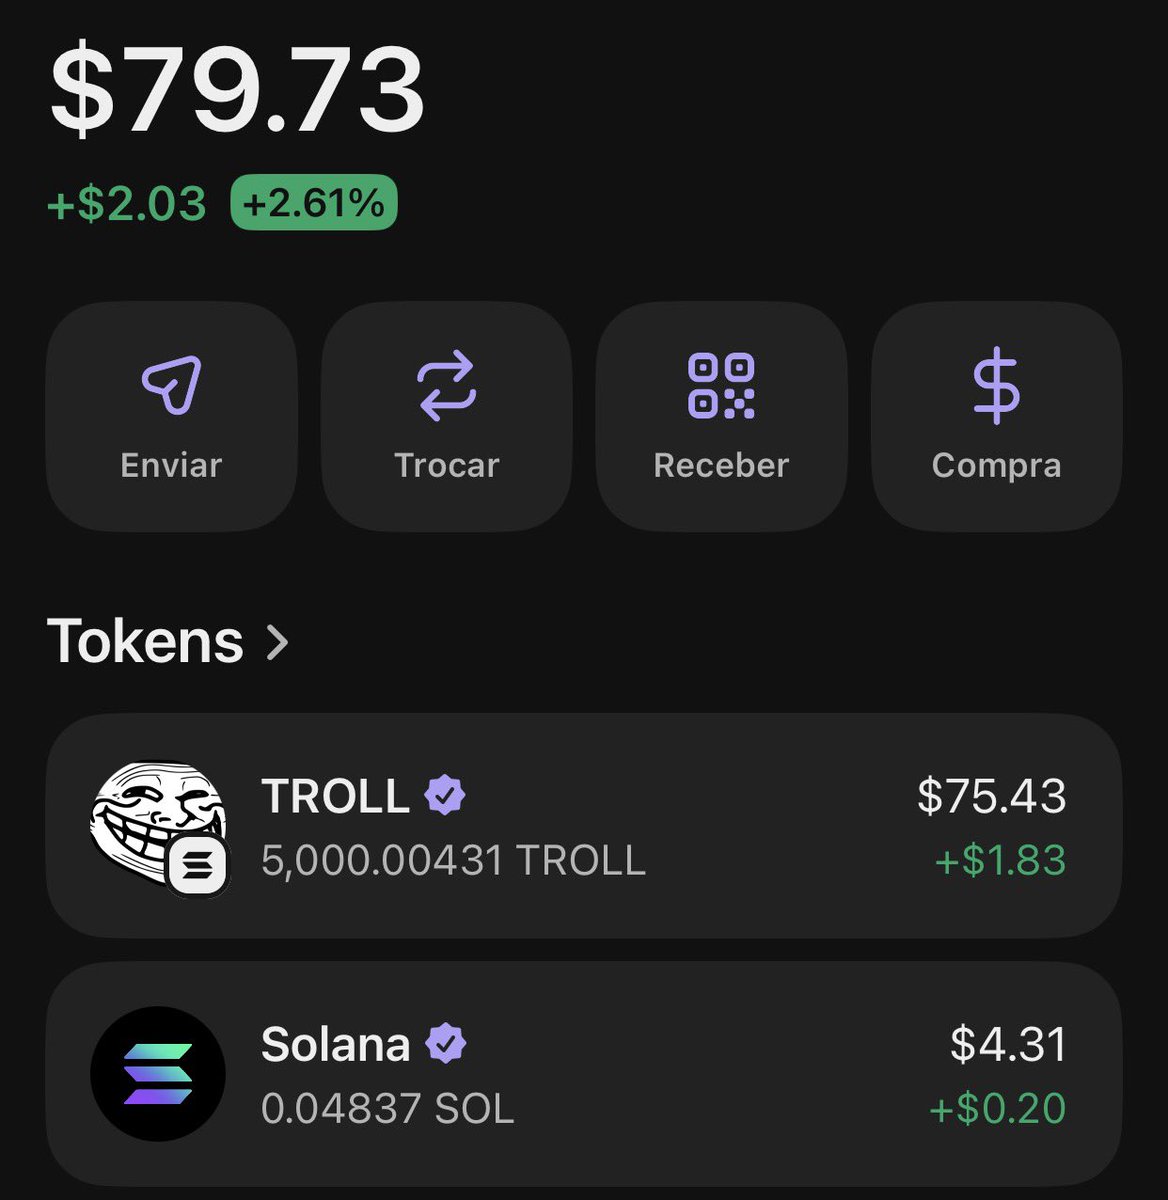Select the TROLL token name
Image resolution: width=1168 pixels, height=1200 pixels.
pos(335,797)
